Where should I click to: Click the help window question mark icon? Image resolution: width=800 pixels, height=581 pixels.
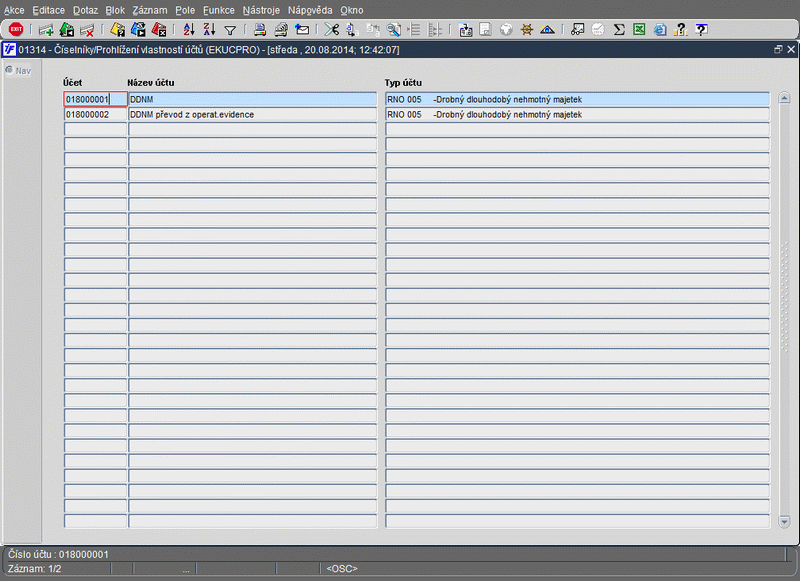coord(702,30)
